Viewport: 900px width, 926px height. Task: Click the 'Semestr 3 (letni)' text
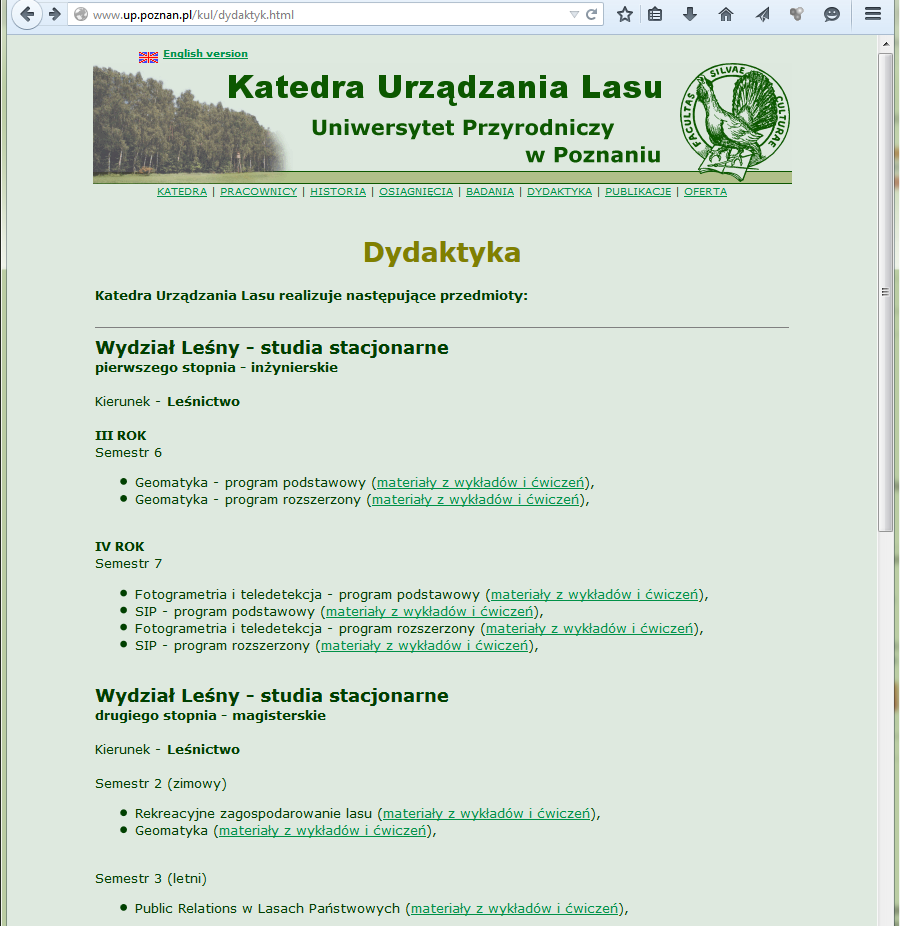[151, 879]
